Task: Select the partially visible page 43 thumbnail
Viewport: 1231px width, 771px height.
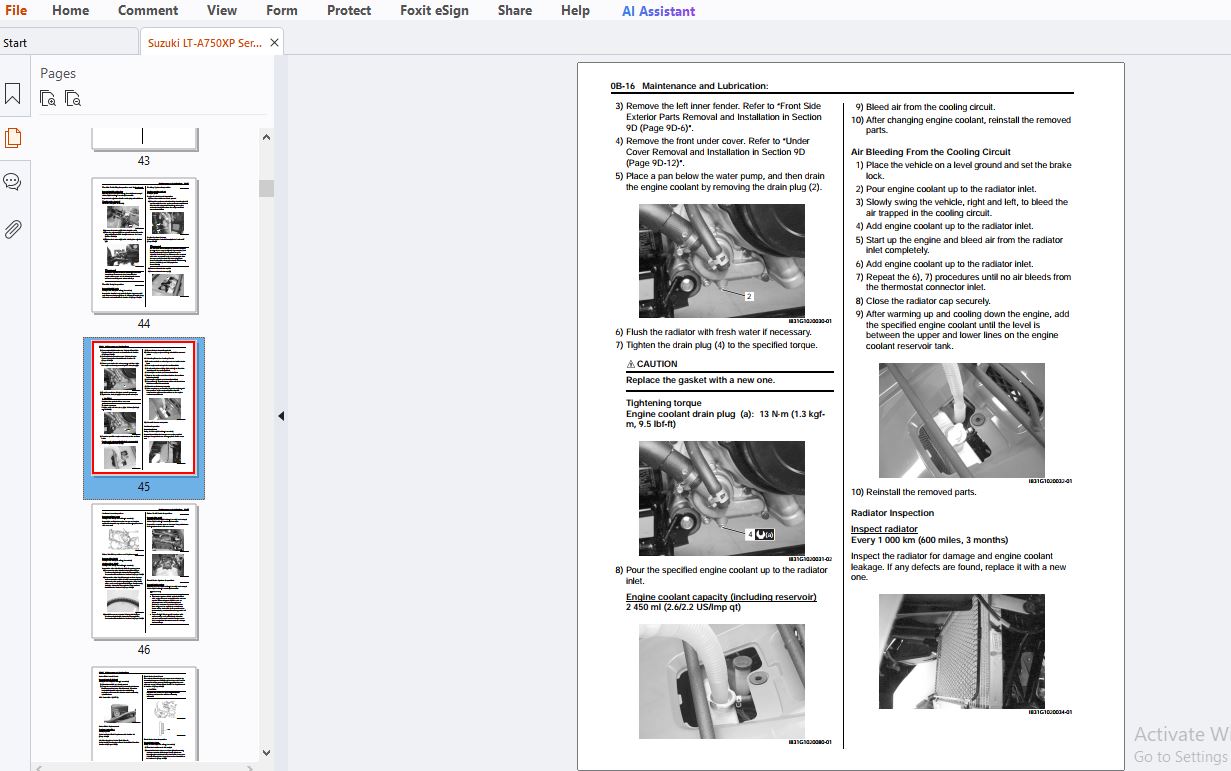Action: pyautogui.click(x=144, y=139)
